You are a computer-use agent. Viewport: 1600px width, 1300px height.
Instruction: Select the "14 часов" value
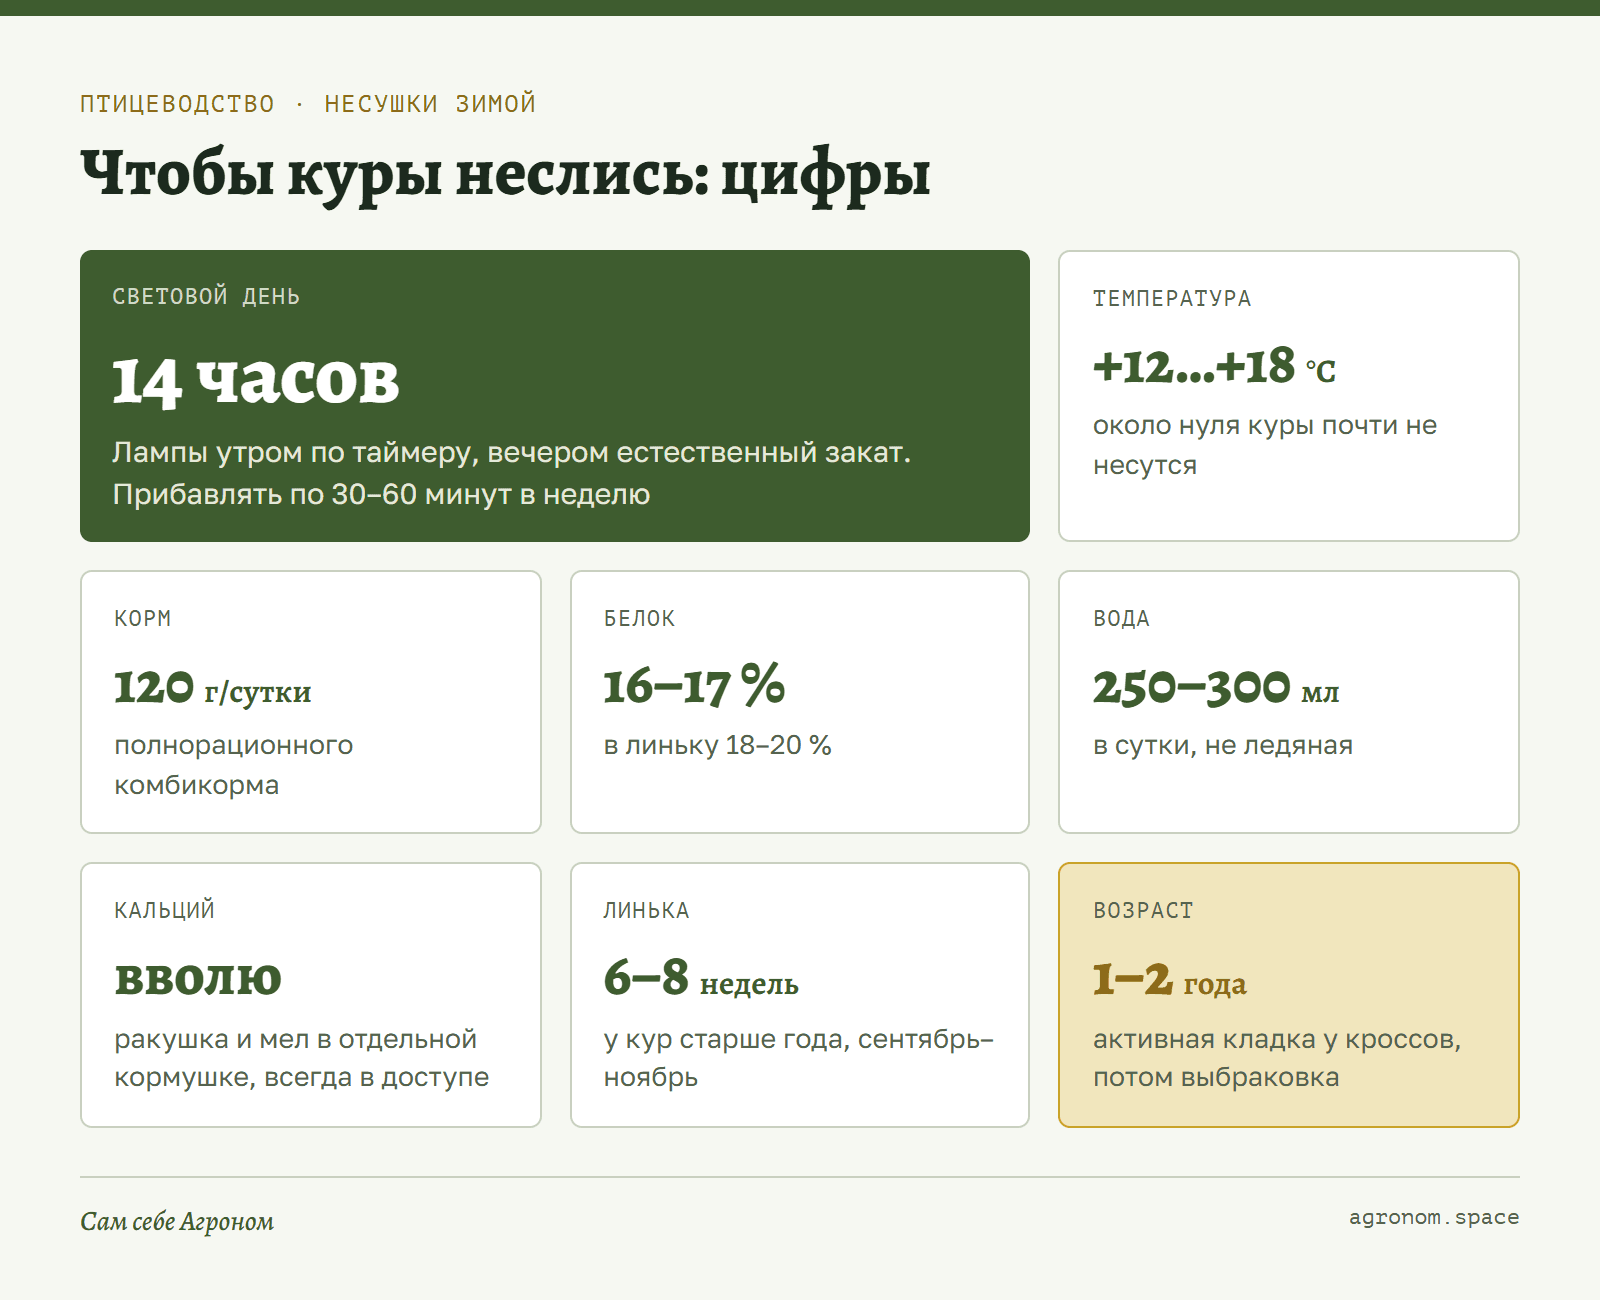[256, 381]
